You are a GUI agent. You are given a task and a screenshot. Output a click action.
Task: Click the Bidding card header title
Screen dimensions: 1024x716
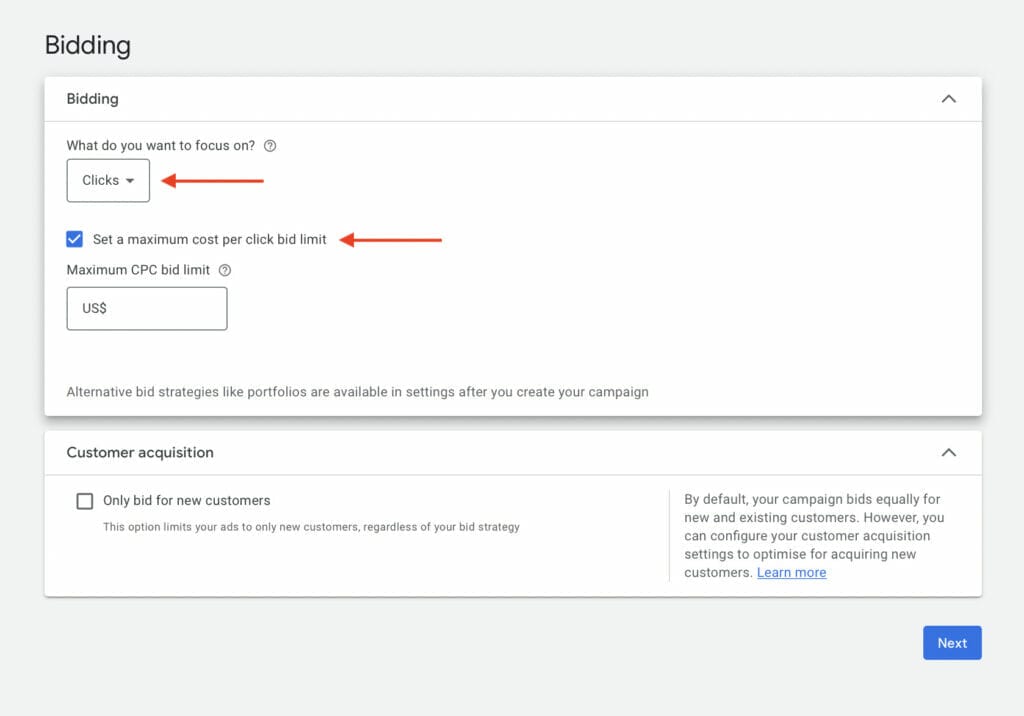tap(93, 99)
